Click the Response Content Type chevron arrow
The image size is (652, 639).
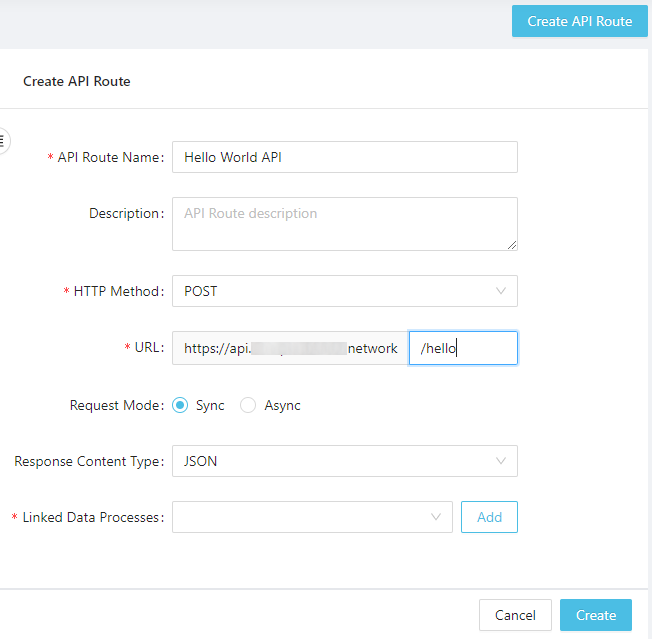tap(500, 461)
